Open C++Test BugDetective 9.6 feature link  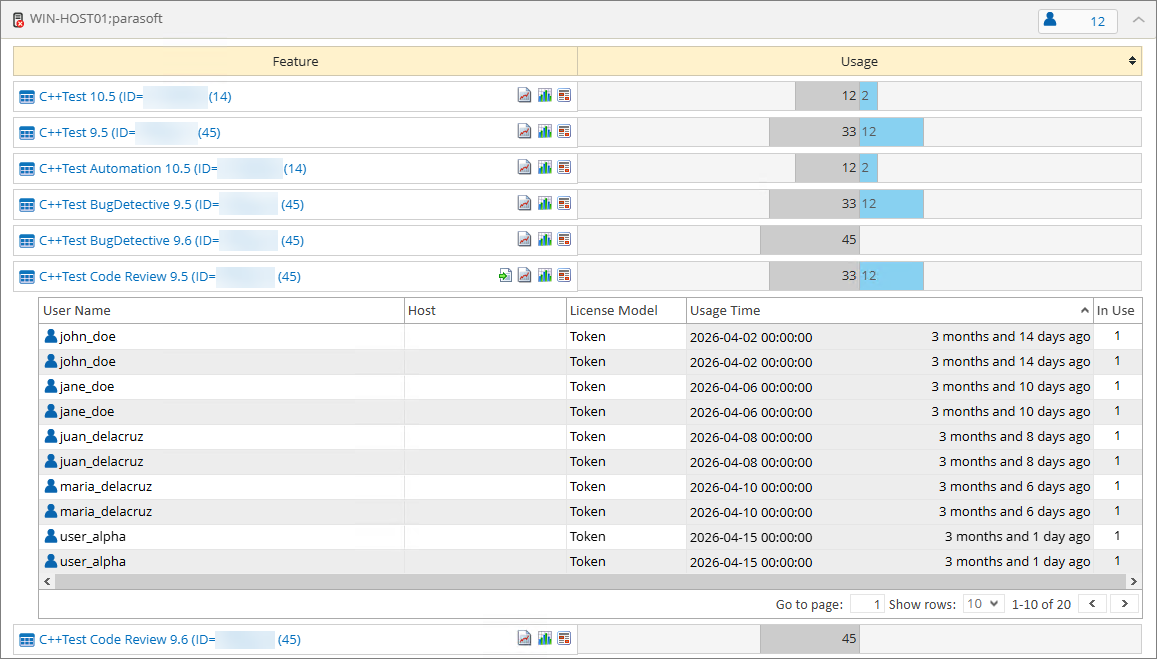171,241
